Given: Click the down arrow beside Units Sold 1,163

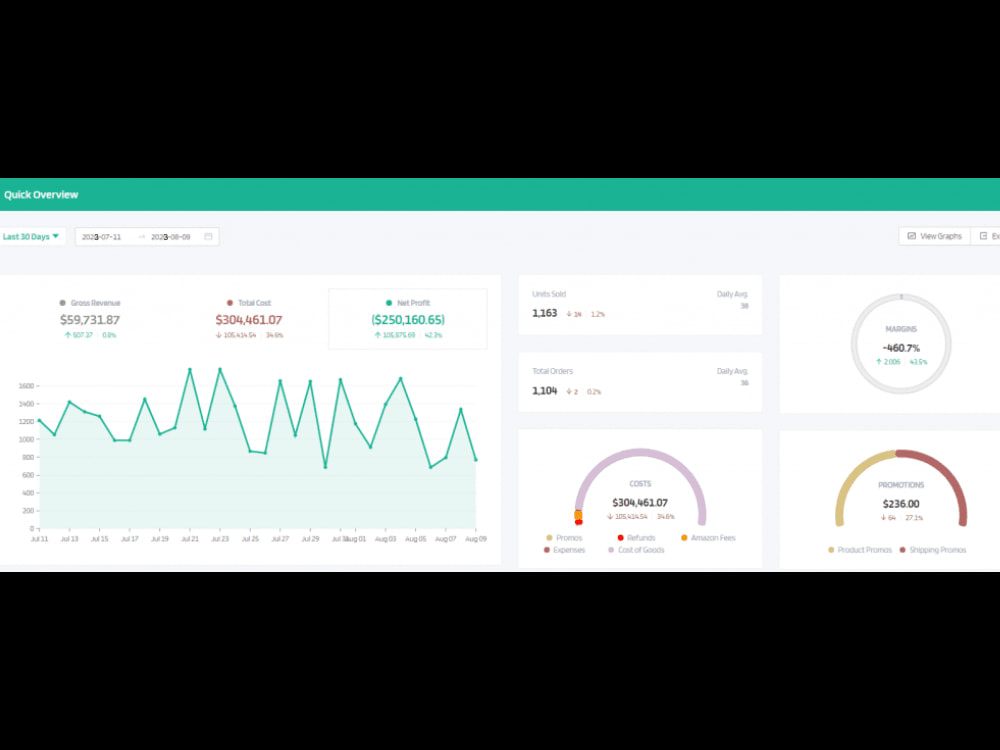Looking at the screenshot, I should (569, 314).
